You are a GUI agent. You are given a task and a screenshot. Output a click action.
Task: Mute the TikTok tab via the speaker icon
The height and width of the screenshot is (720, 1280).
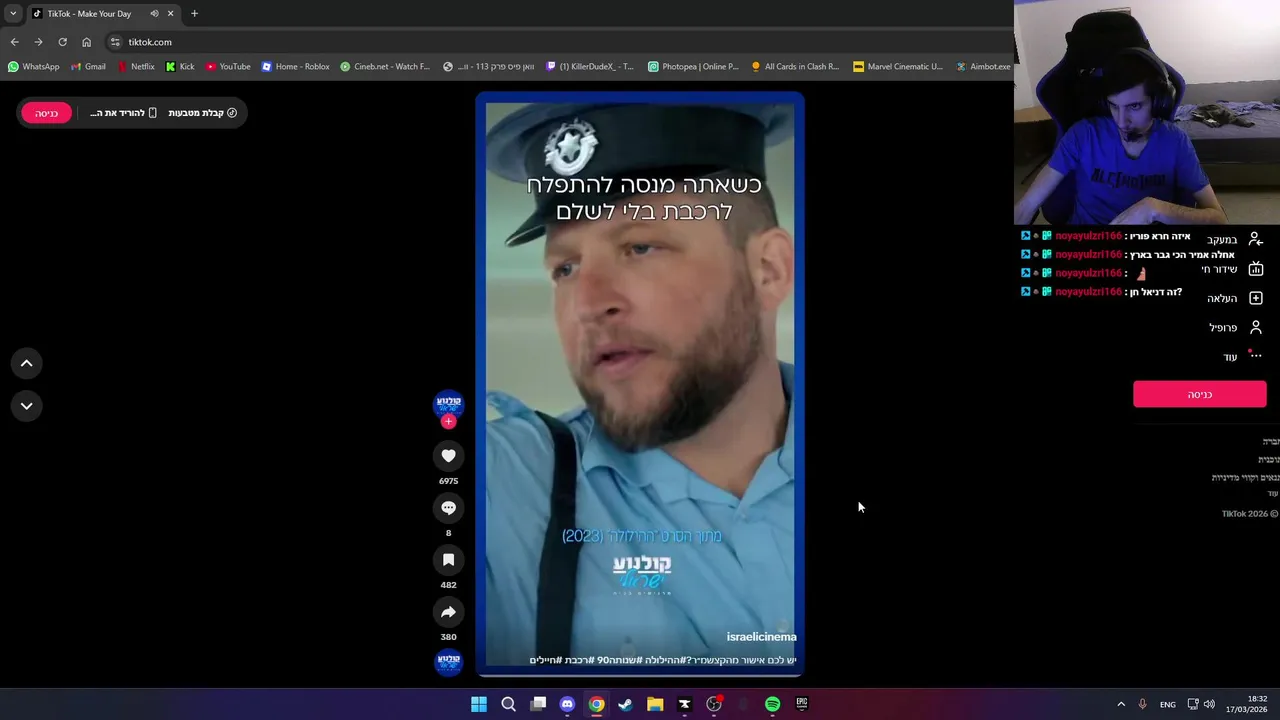154,14
